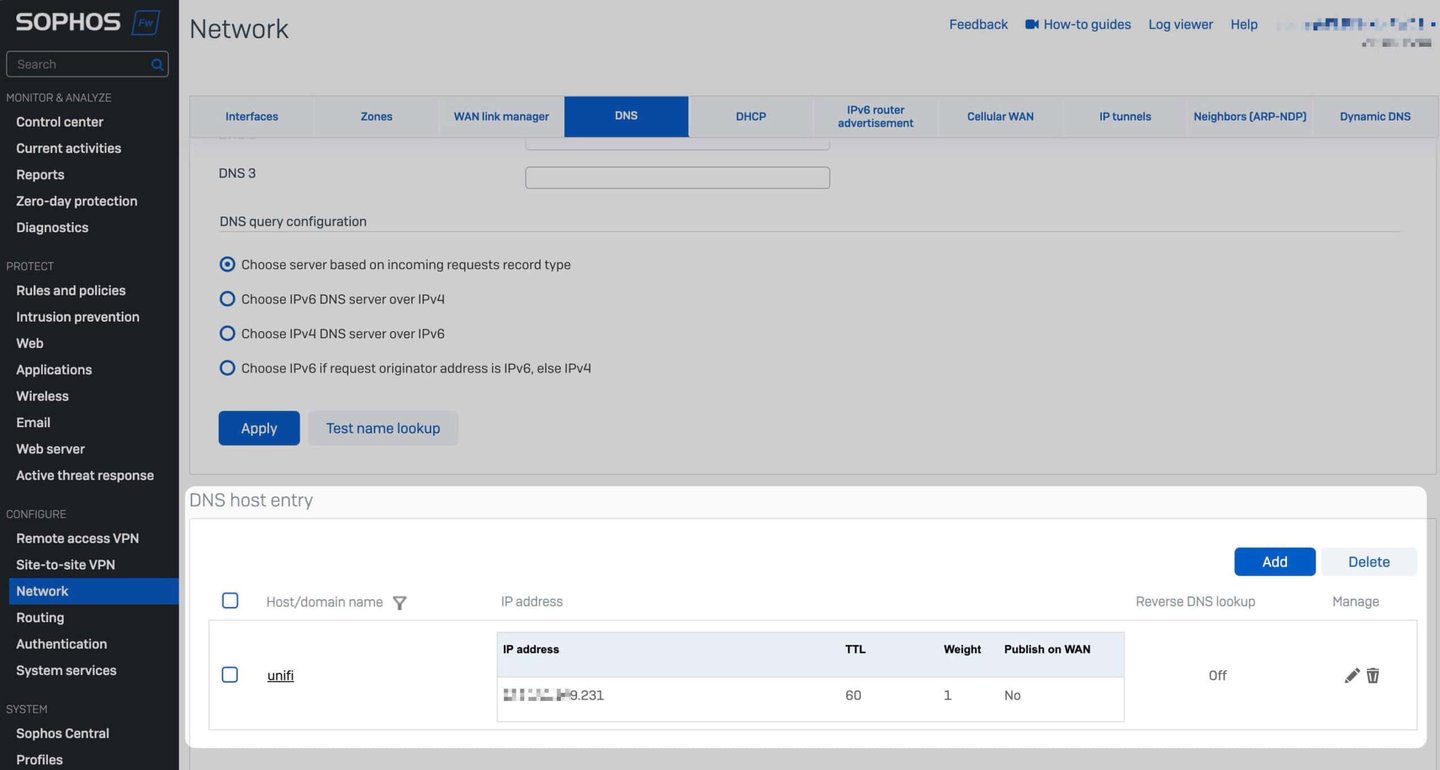Switch to the Zones tab
The height and width of the screenshot is (770, 1440).
[377, 117]
